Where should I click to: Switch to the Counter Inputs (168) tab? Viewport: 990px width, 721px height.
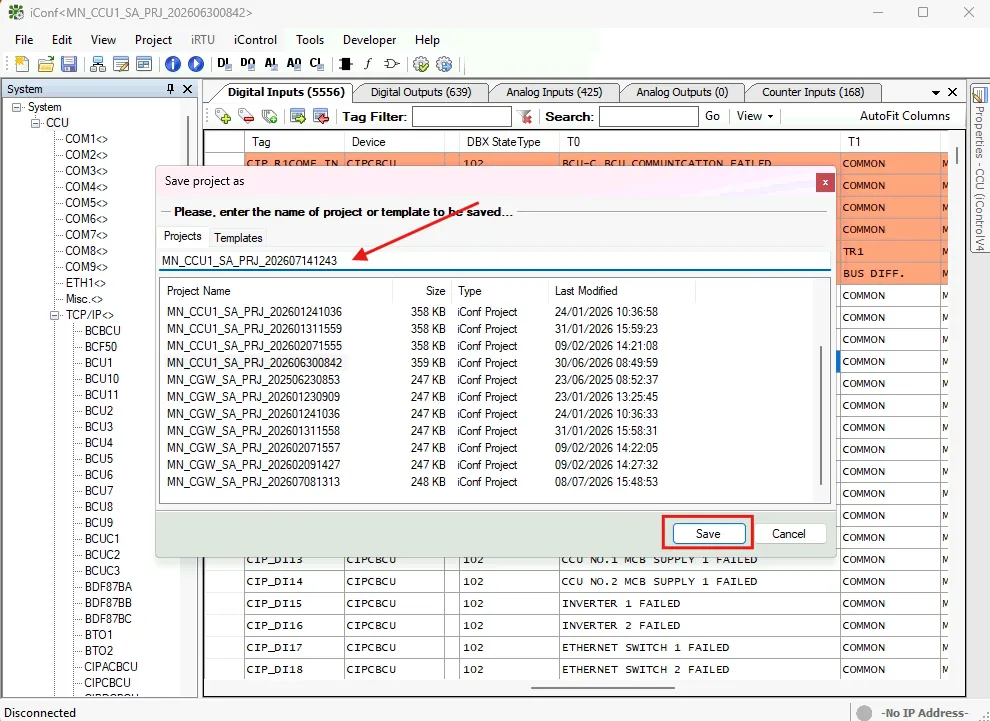813,92
